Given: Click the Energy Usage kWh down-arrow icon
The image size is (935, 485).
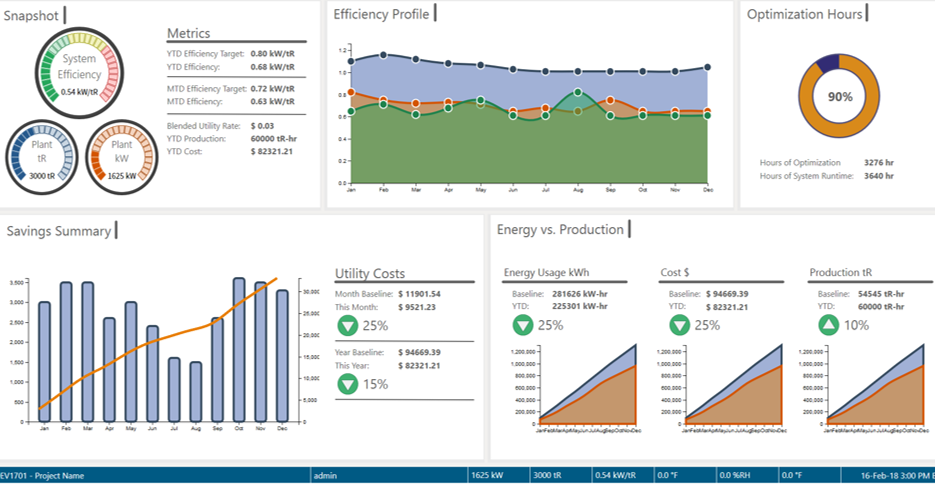Looking at the screenshot, I should click(x=524, y=325).
